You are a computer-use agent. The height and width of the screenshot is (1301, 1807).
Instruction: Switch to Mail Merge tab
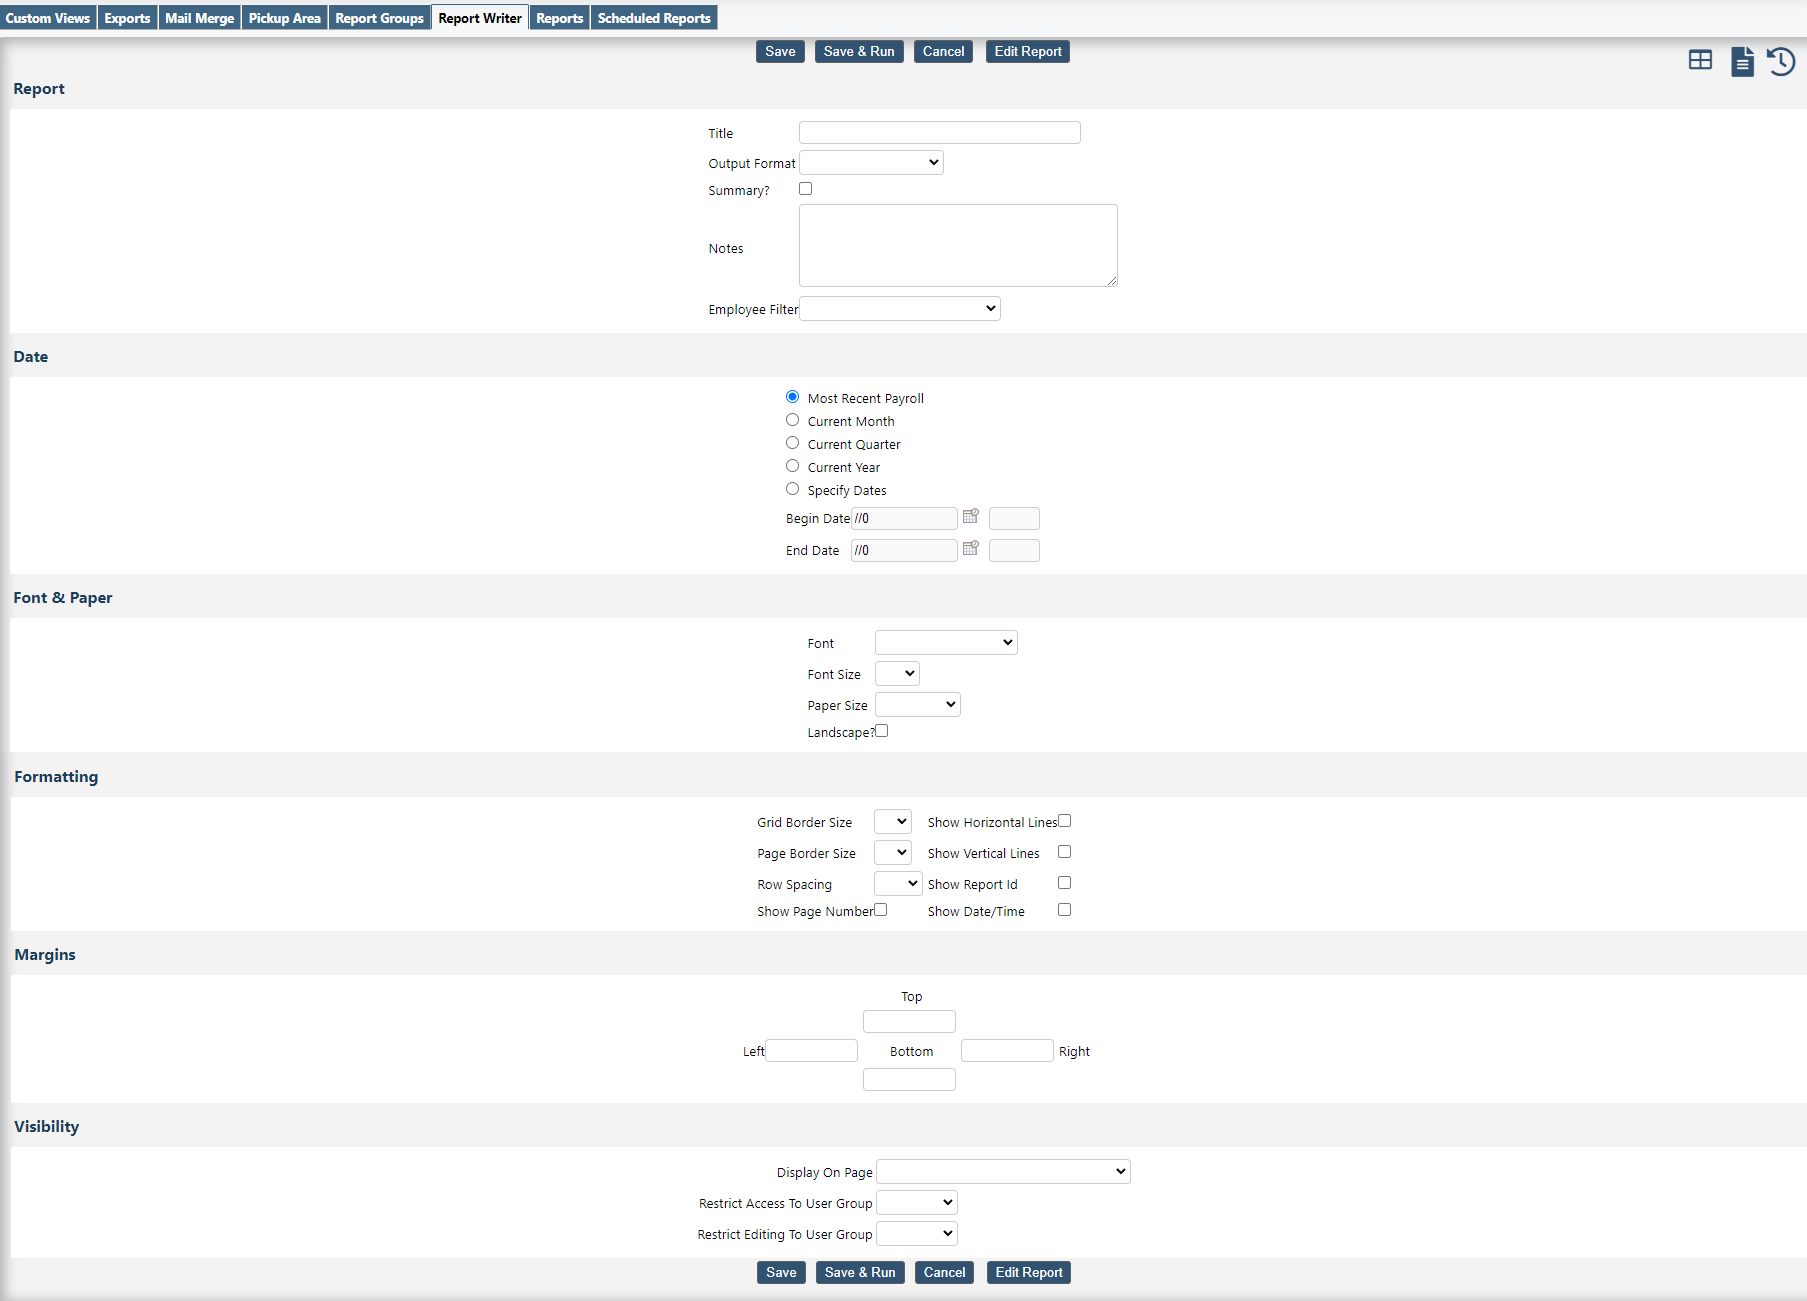(200, 18)
